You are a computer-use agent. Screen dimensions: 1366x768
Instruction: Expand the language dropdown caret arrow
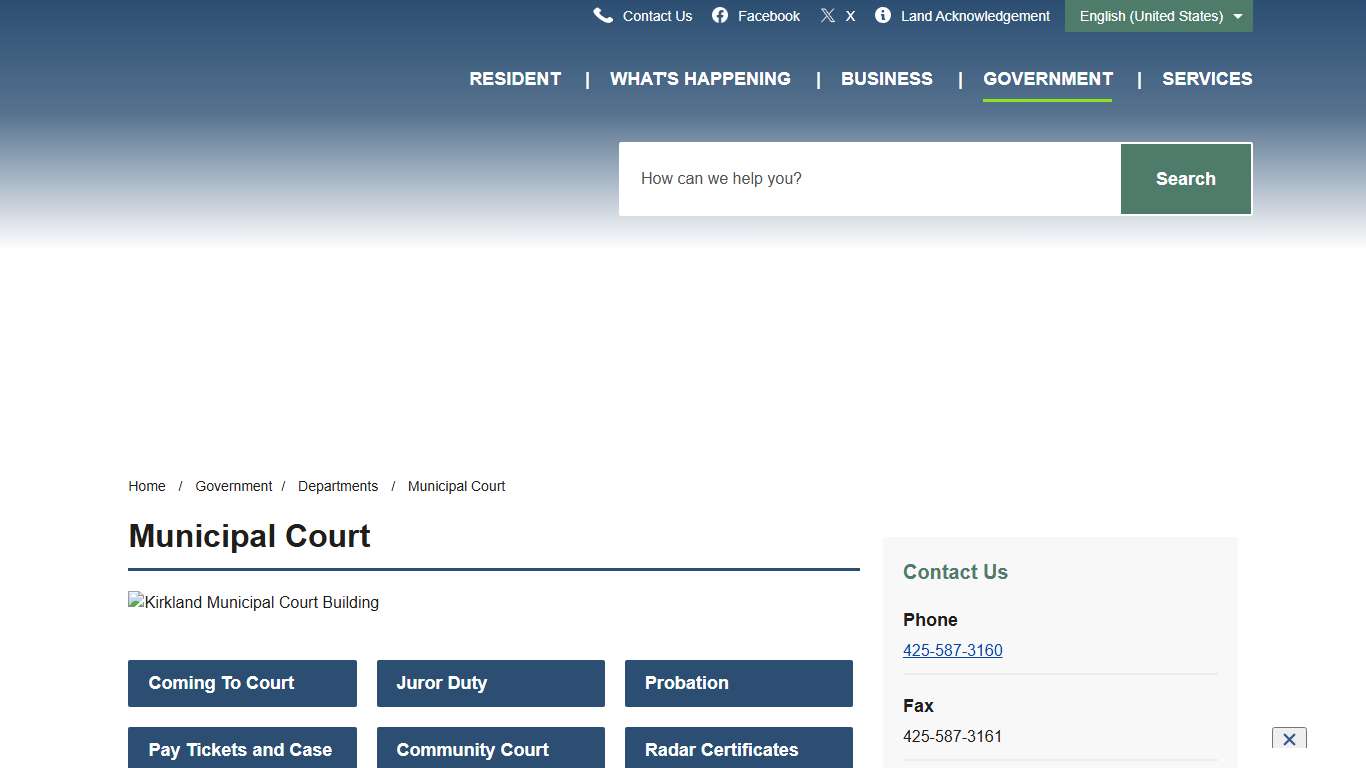click(x=1237, y=16)
